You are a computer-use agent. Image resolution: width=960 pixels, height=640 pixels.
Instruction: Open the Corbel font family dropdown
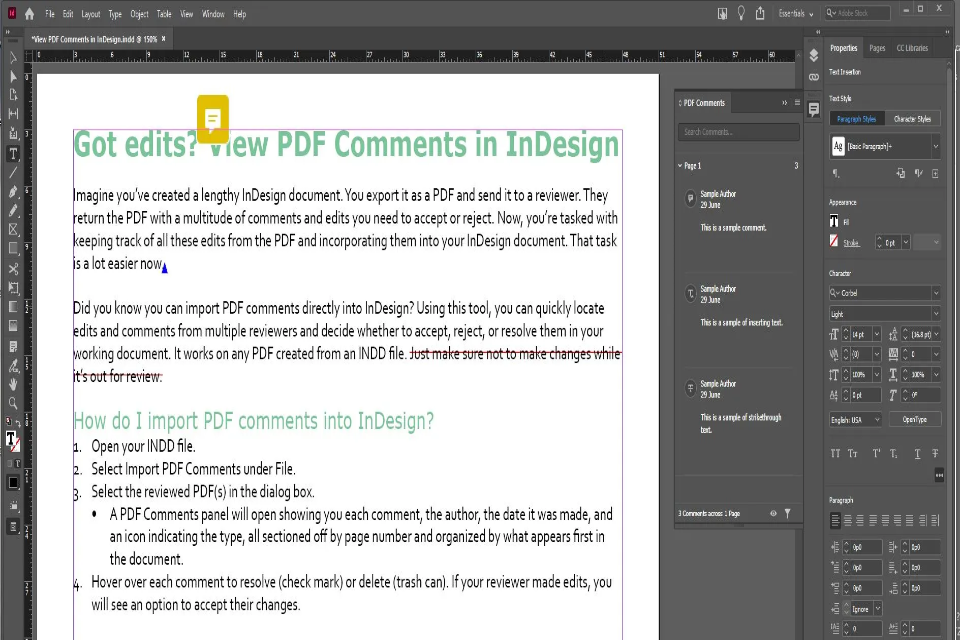click(935, 292)
